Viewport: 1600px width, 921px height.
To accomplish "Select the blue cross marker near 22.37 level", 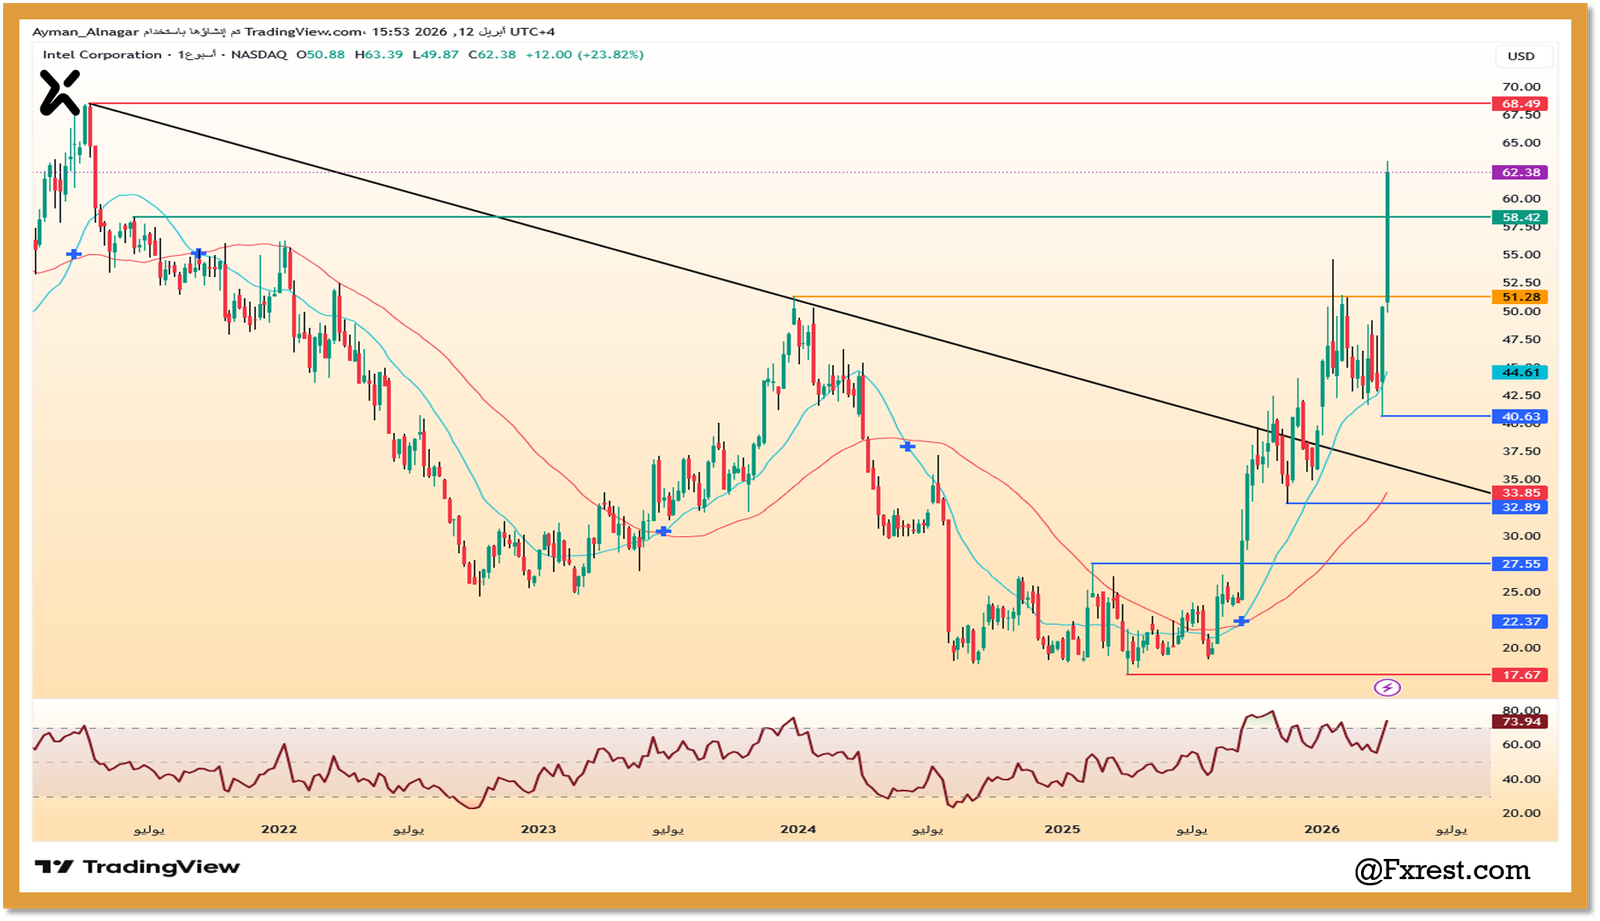I will click(1241, 621).
